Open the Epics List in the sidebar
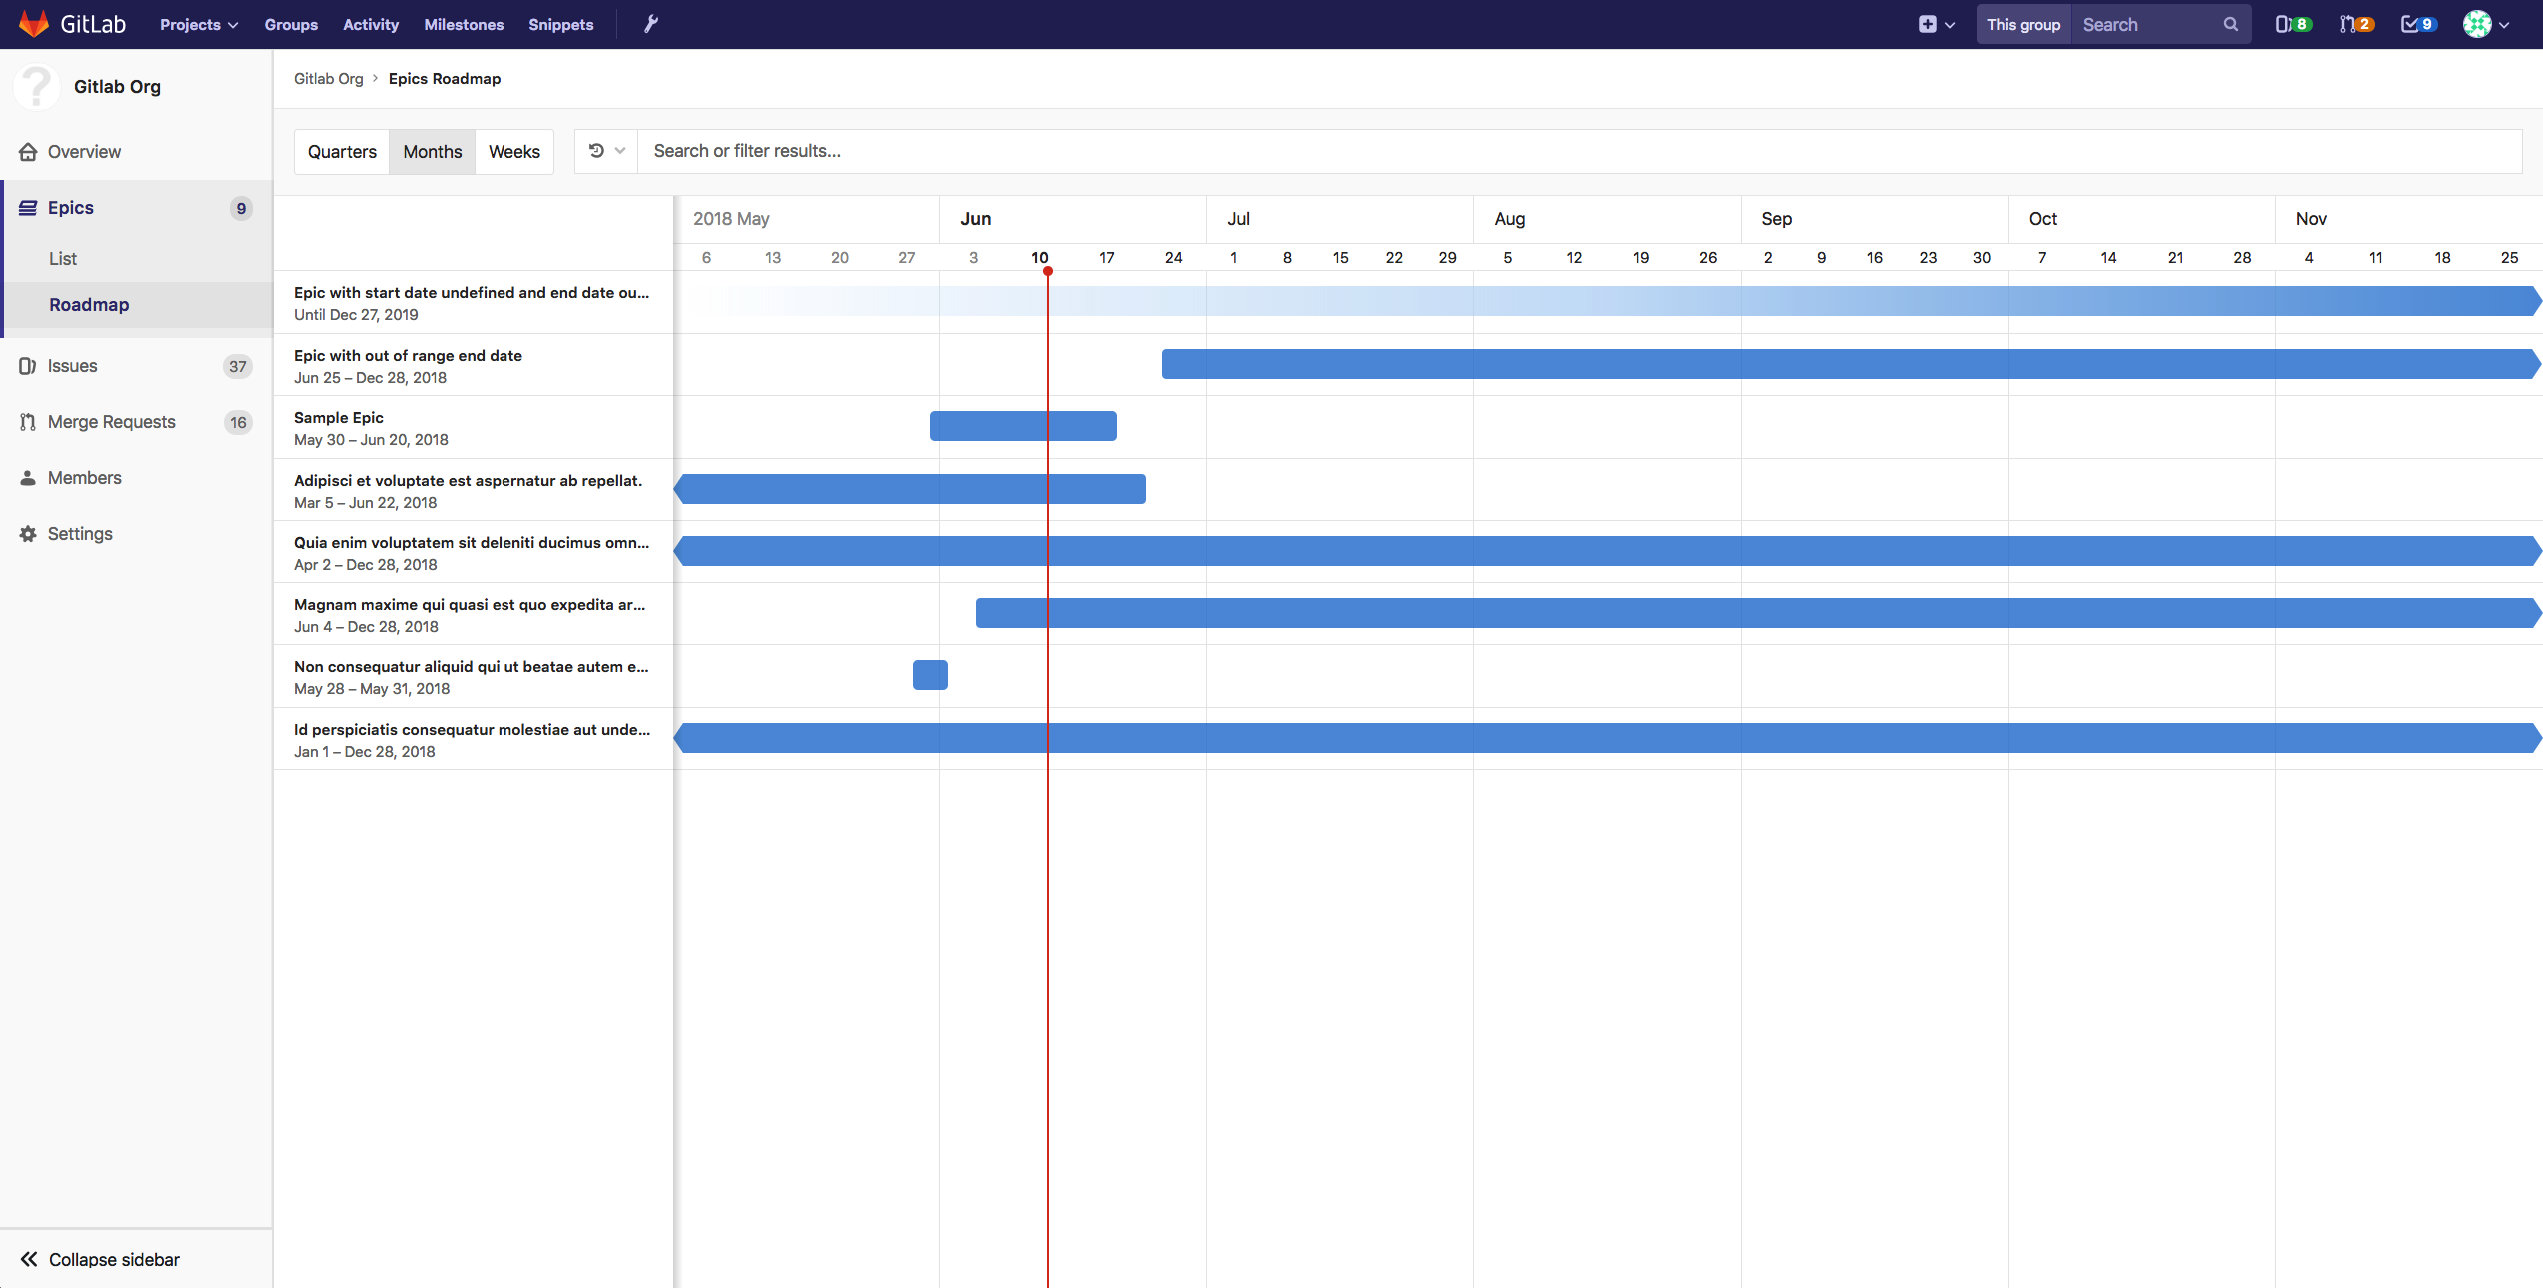 click(63, 258)
